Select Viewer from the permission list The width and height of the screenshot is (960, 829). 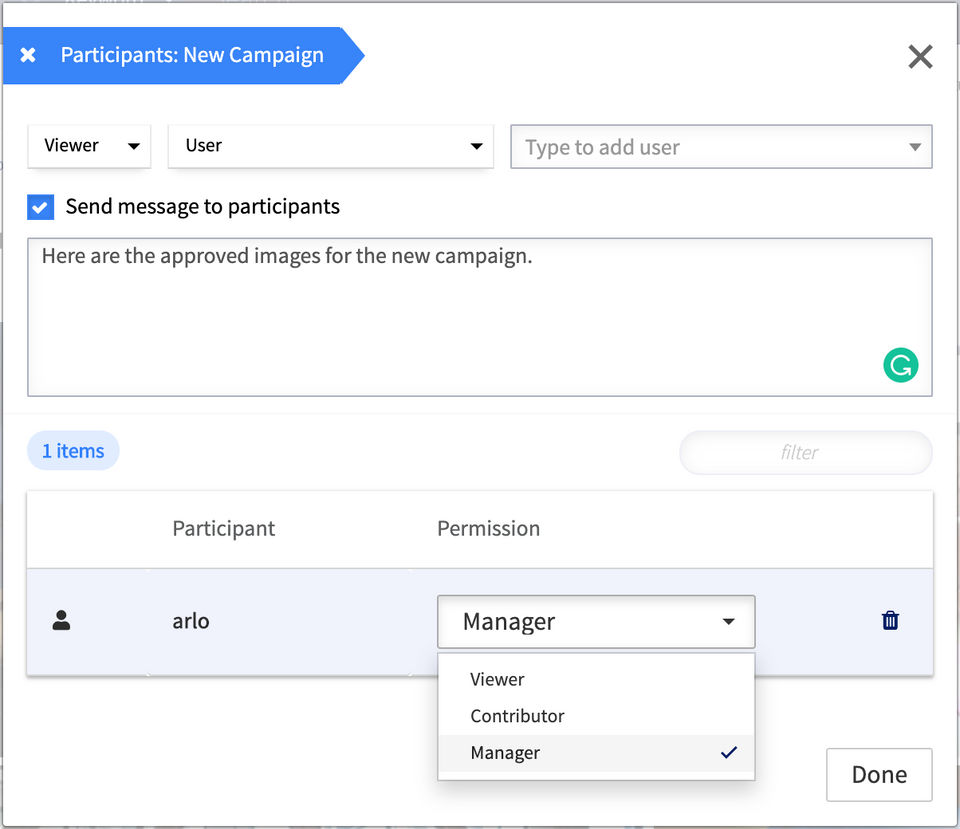[498, 679]
